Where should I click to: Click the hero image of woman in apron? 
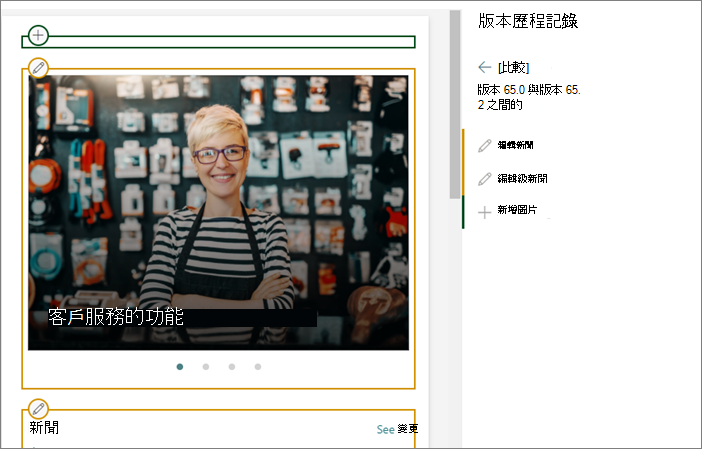(x=218, y=213)
